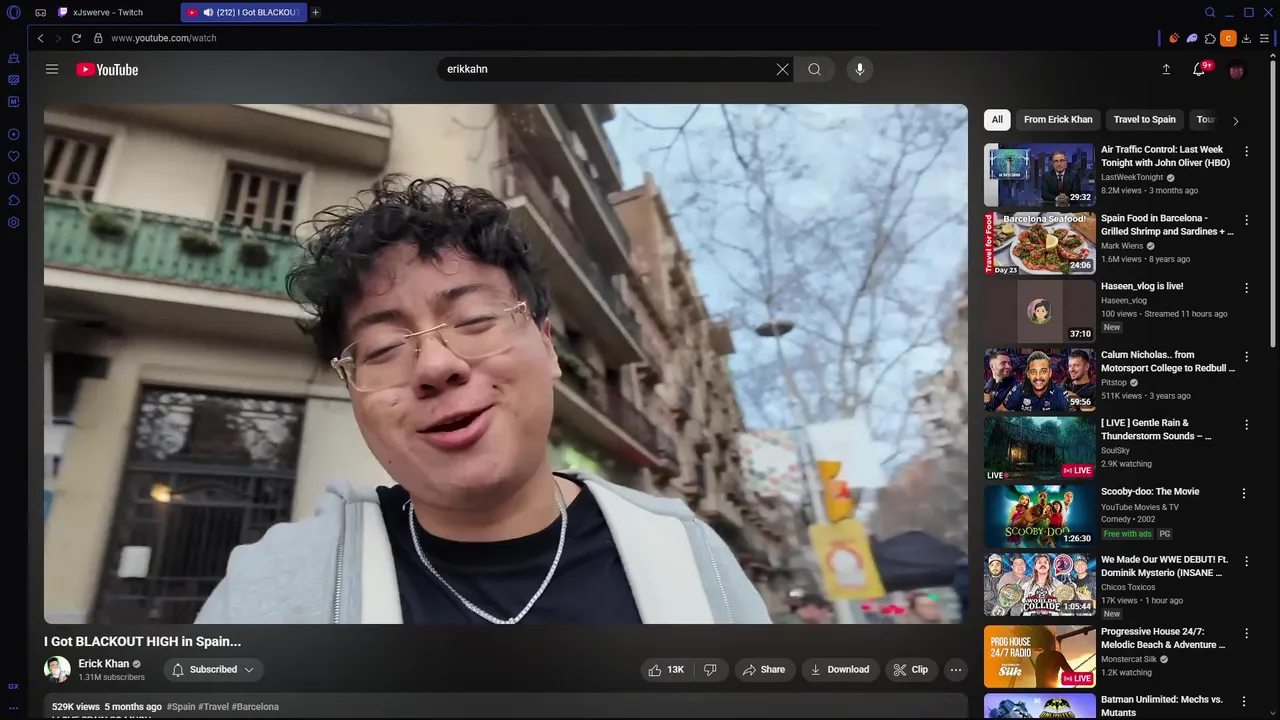Image resolution: width=1280 pixels, height=720 pixels.
Task: Open options menu for Air Traffic Control video
Action: [x=1246, y=151]
